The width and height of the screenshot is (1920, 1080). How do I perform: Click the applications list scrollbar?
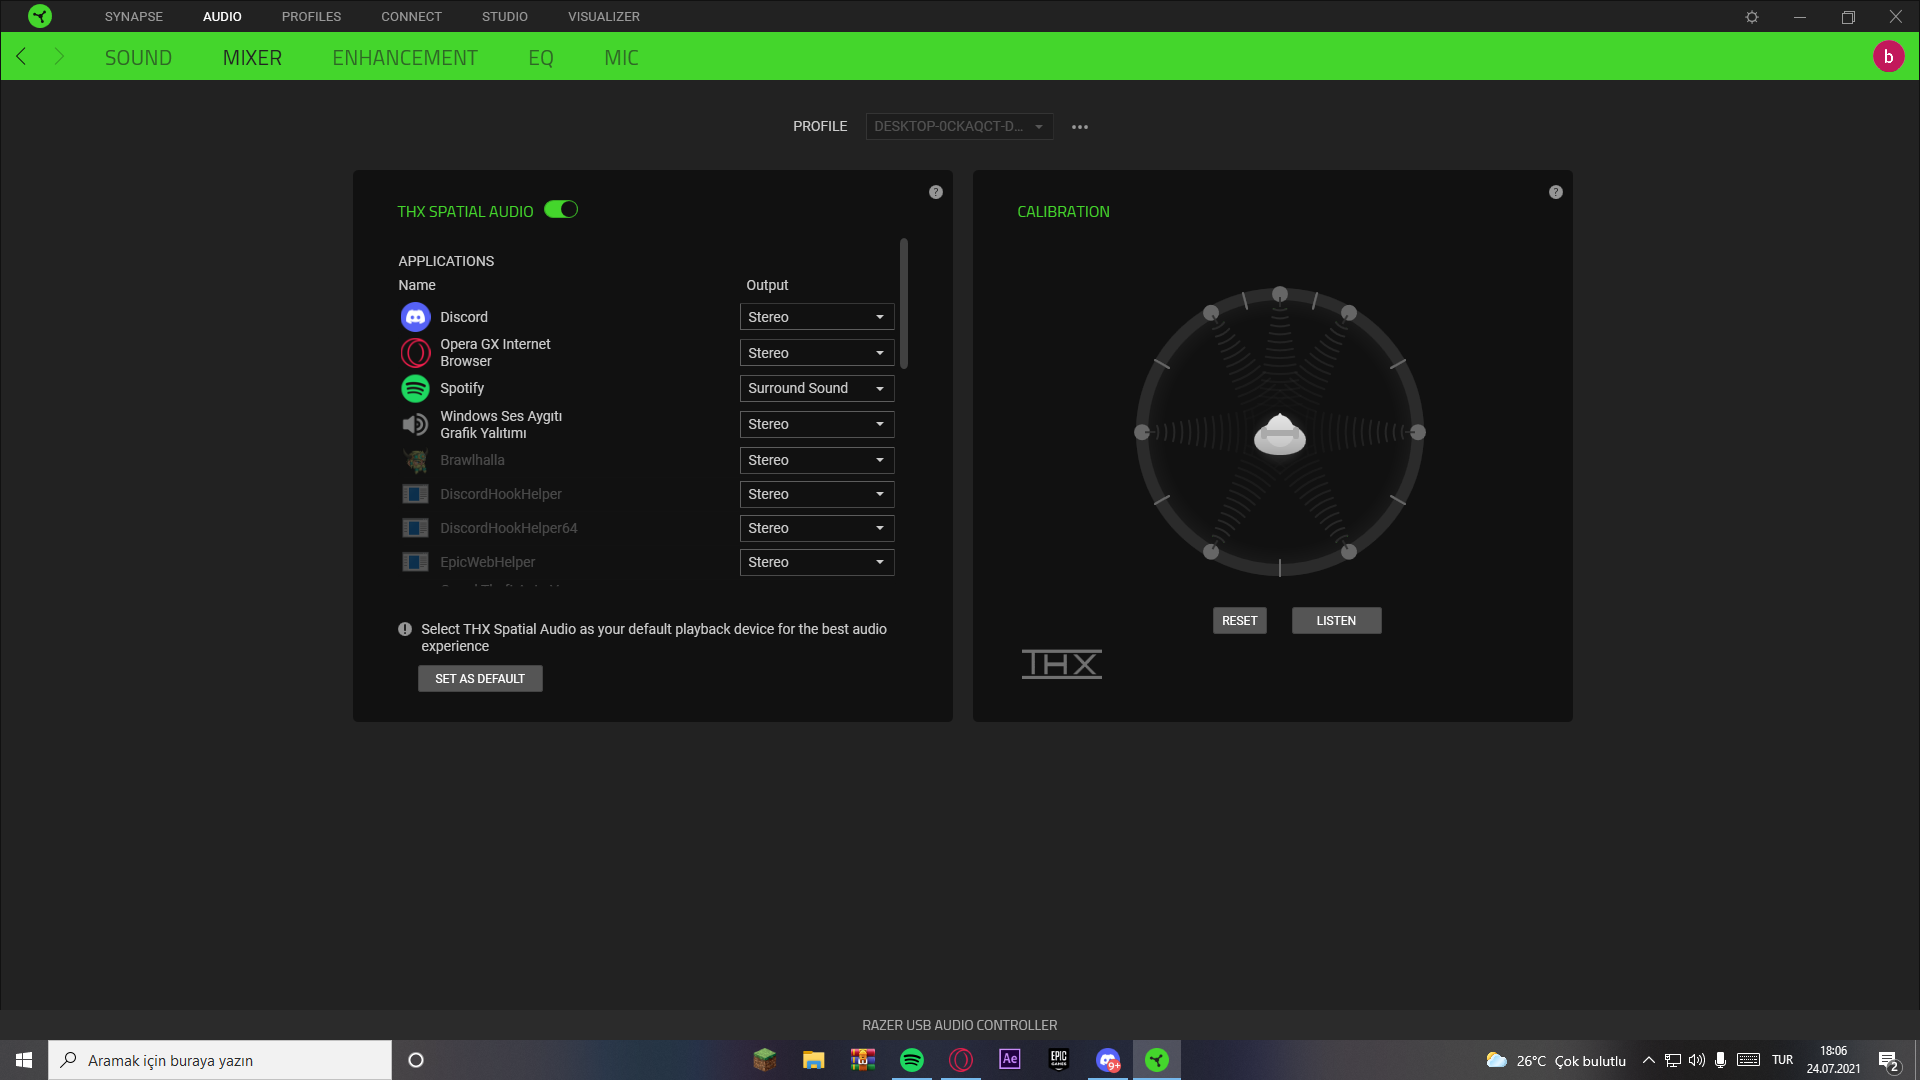(903, 303)
